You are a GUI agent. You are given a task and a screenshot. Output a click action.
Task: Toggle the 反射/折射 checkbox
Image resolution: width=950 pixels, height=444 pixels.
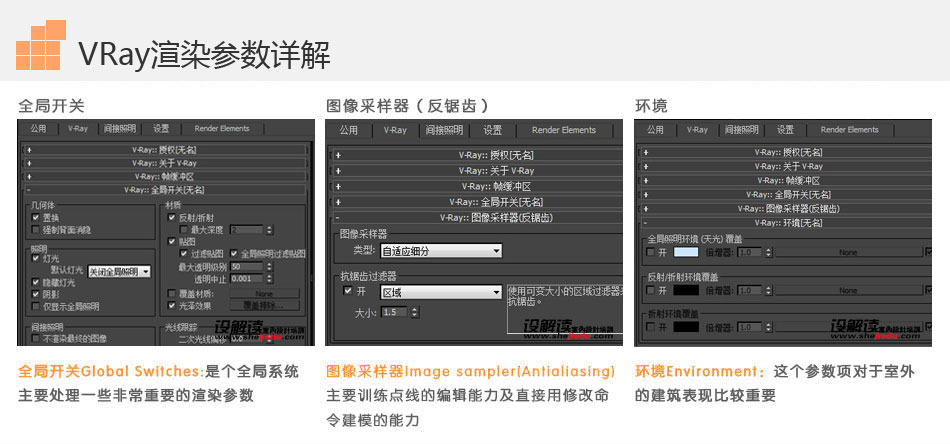point(171,217)
